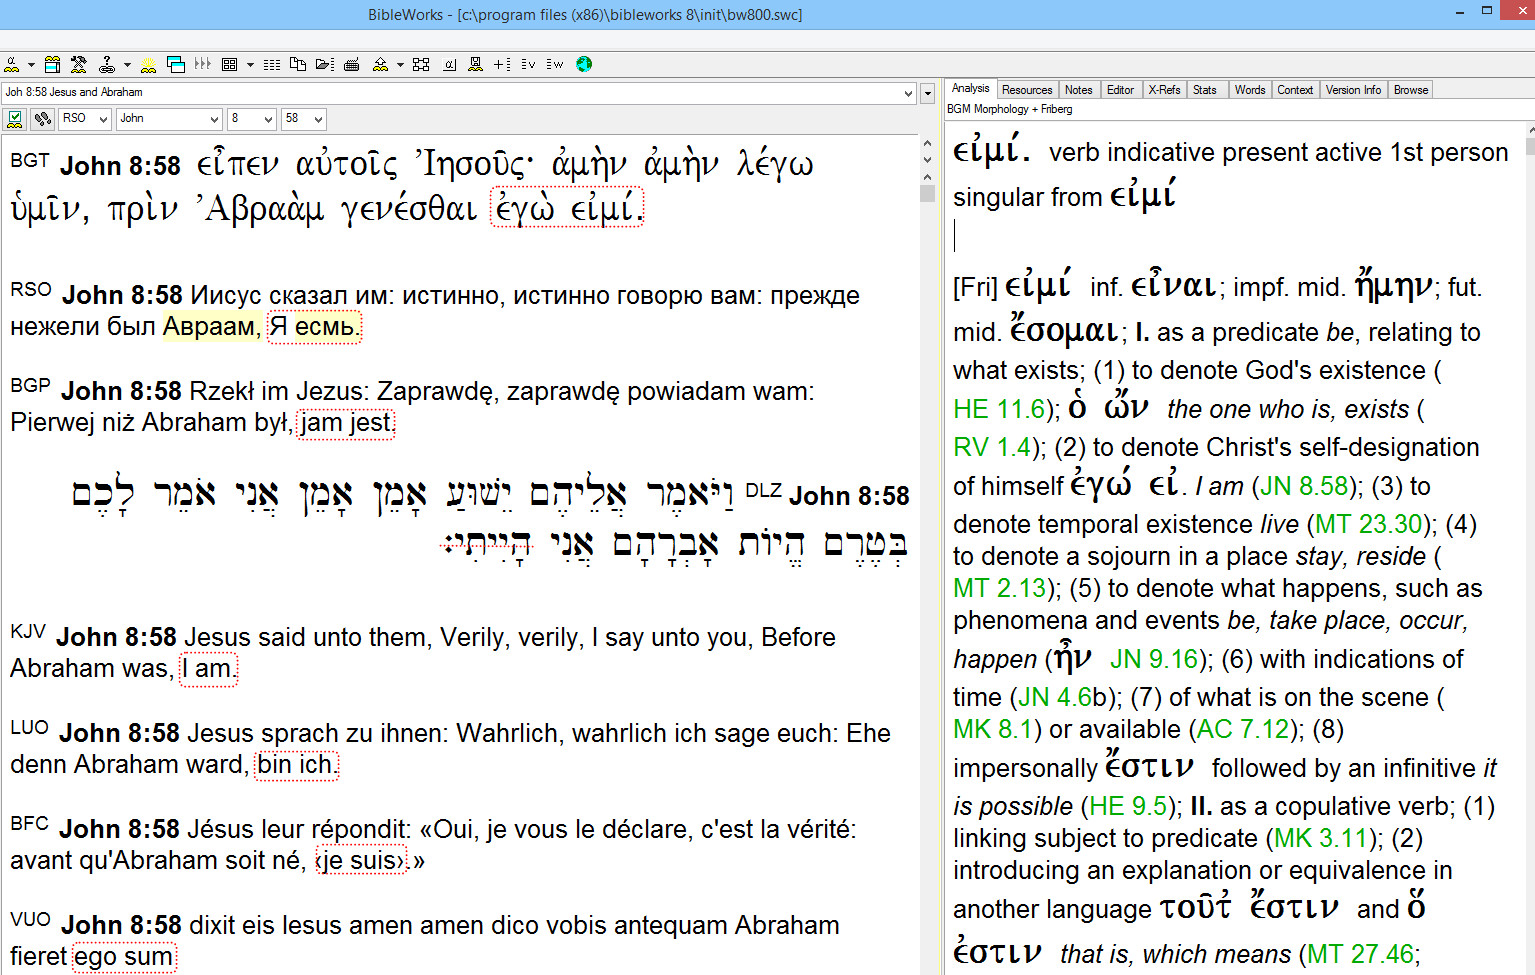Image resolution: width=1535 pixels, height=975 pixels.
Task: Switch to the Analysis tab
Action: tap(970, 89)
